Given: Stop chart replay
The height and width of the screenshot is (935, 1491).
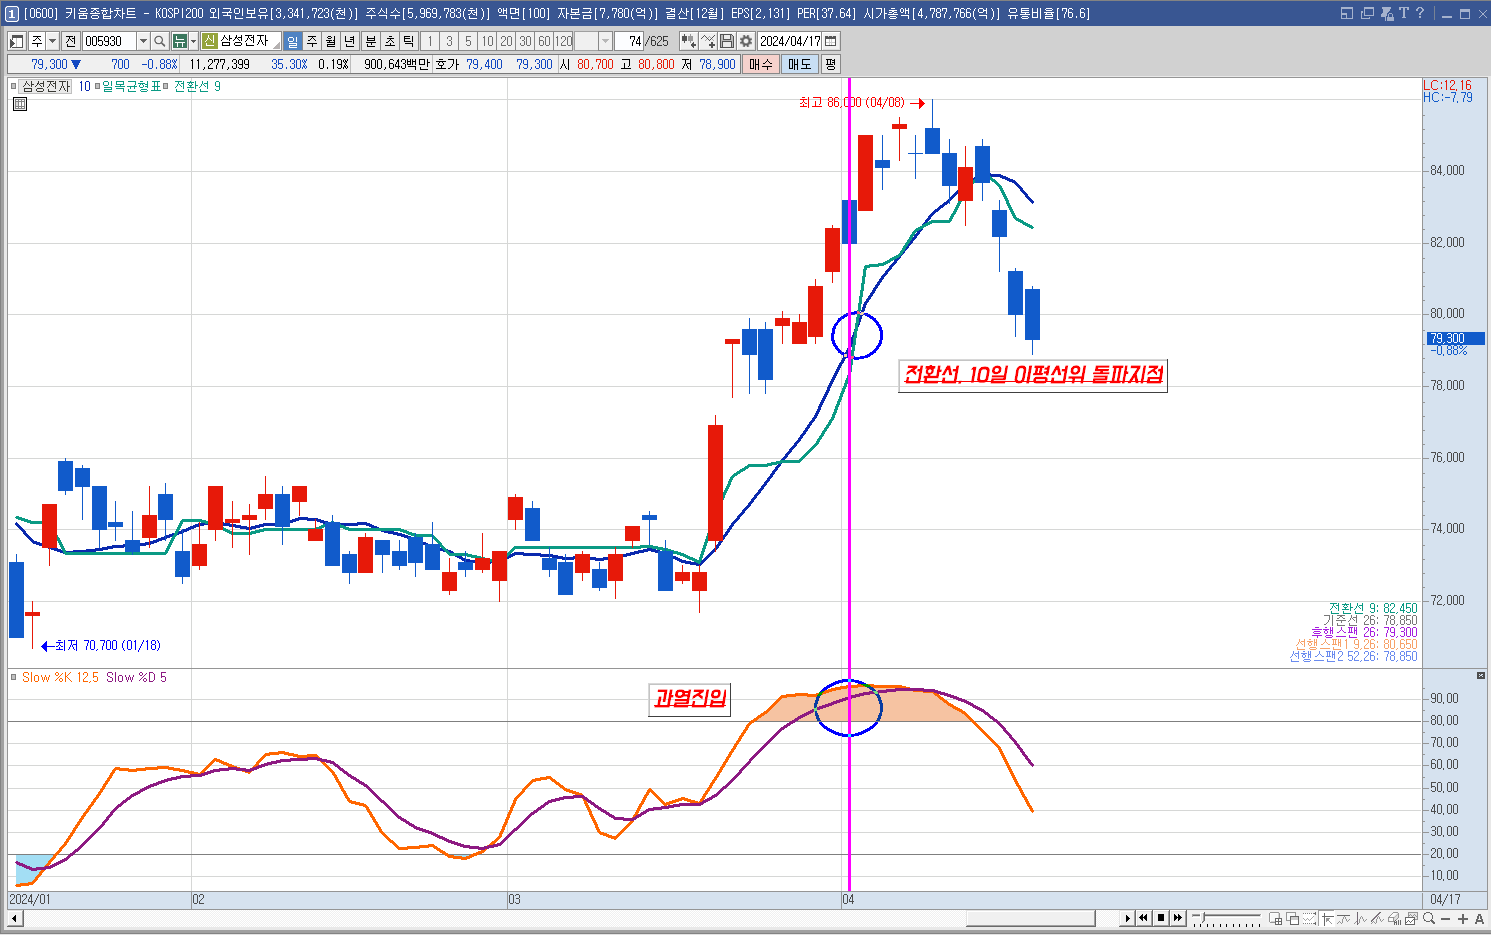Looking at the screenshot, I should 1161,918.
